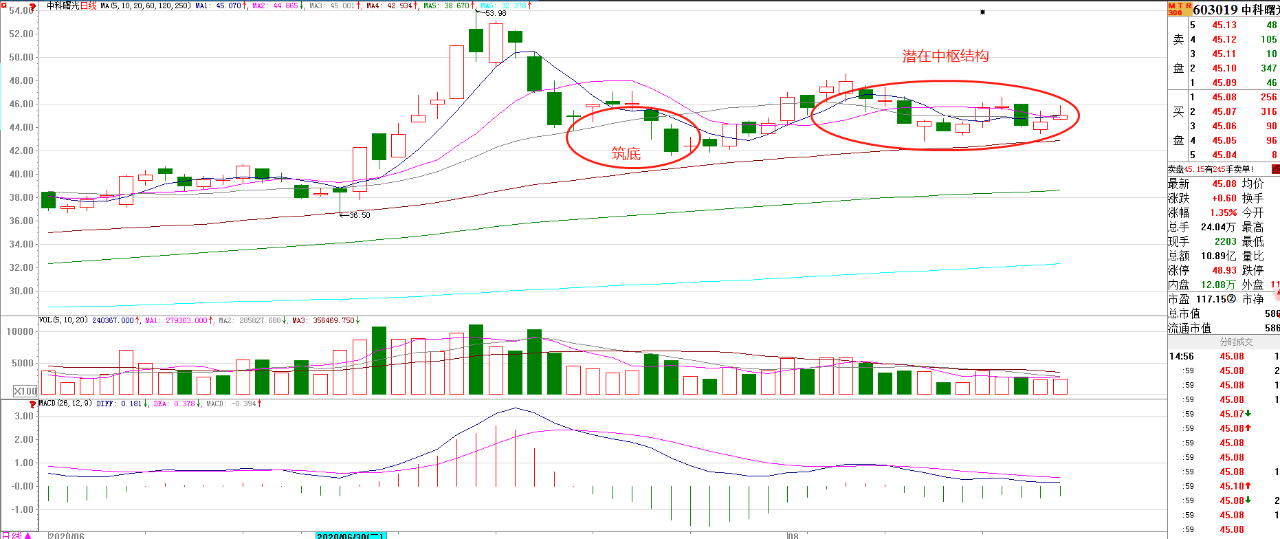Screen dimensions: 1280x539
Task: Click the 现手 value 2203
Action: [1224, 242]
